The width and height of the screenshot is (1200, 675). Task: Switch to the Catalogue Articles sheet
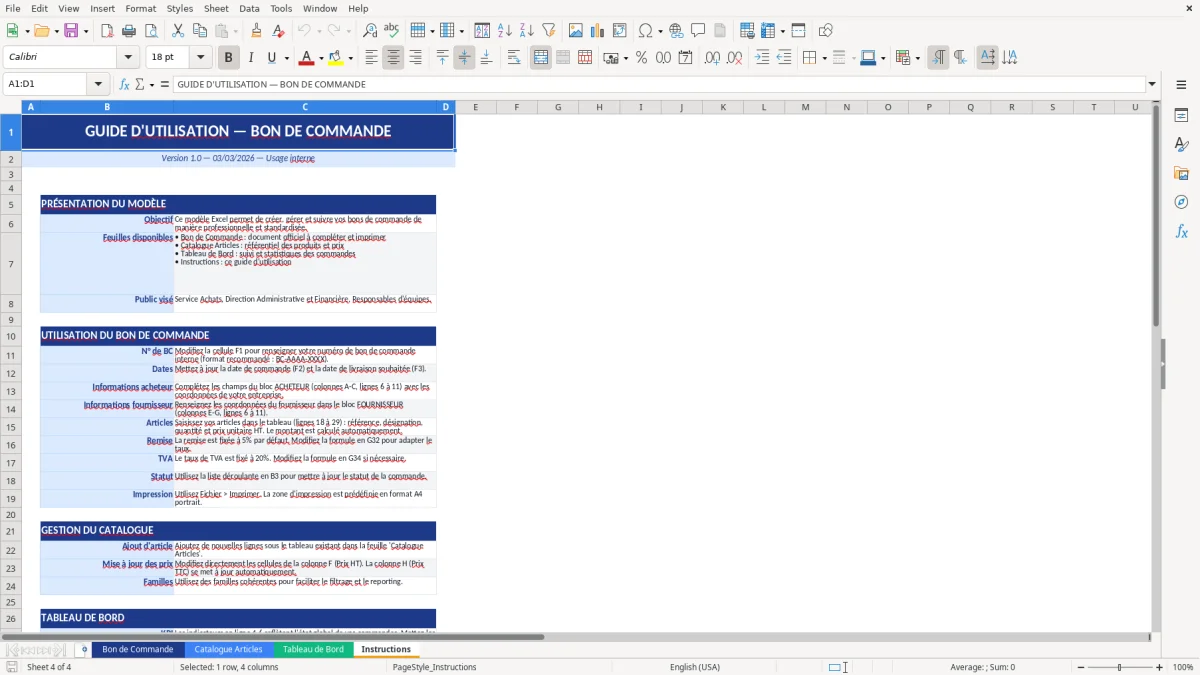(231, 649)
